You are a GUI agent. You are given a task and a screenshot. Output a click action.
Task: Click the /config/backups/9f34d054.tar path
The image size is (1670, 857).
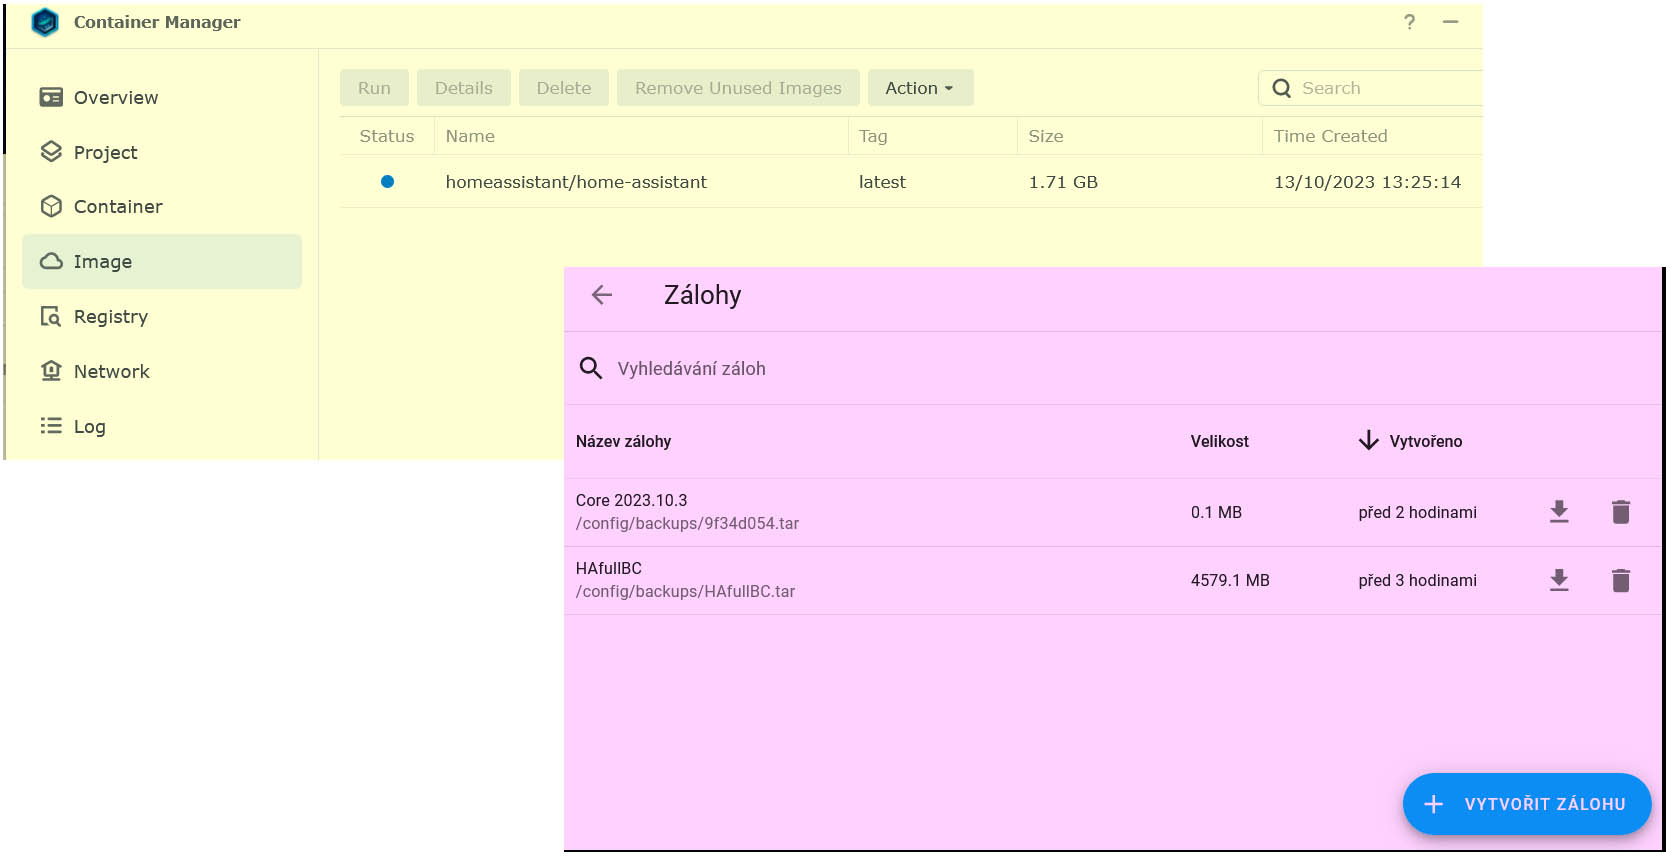pos(687,523)
